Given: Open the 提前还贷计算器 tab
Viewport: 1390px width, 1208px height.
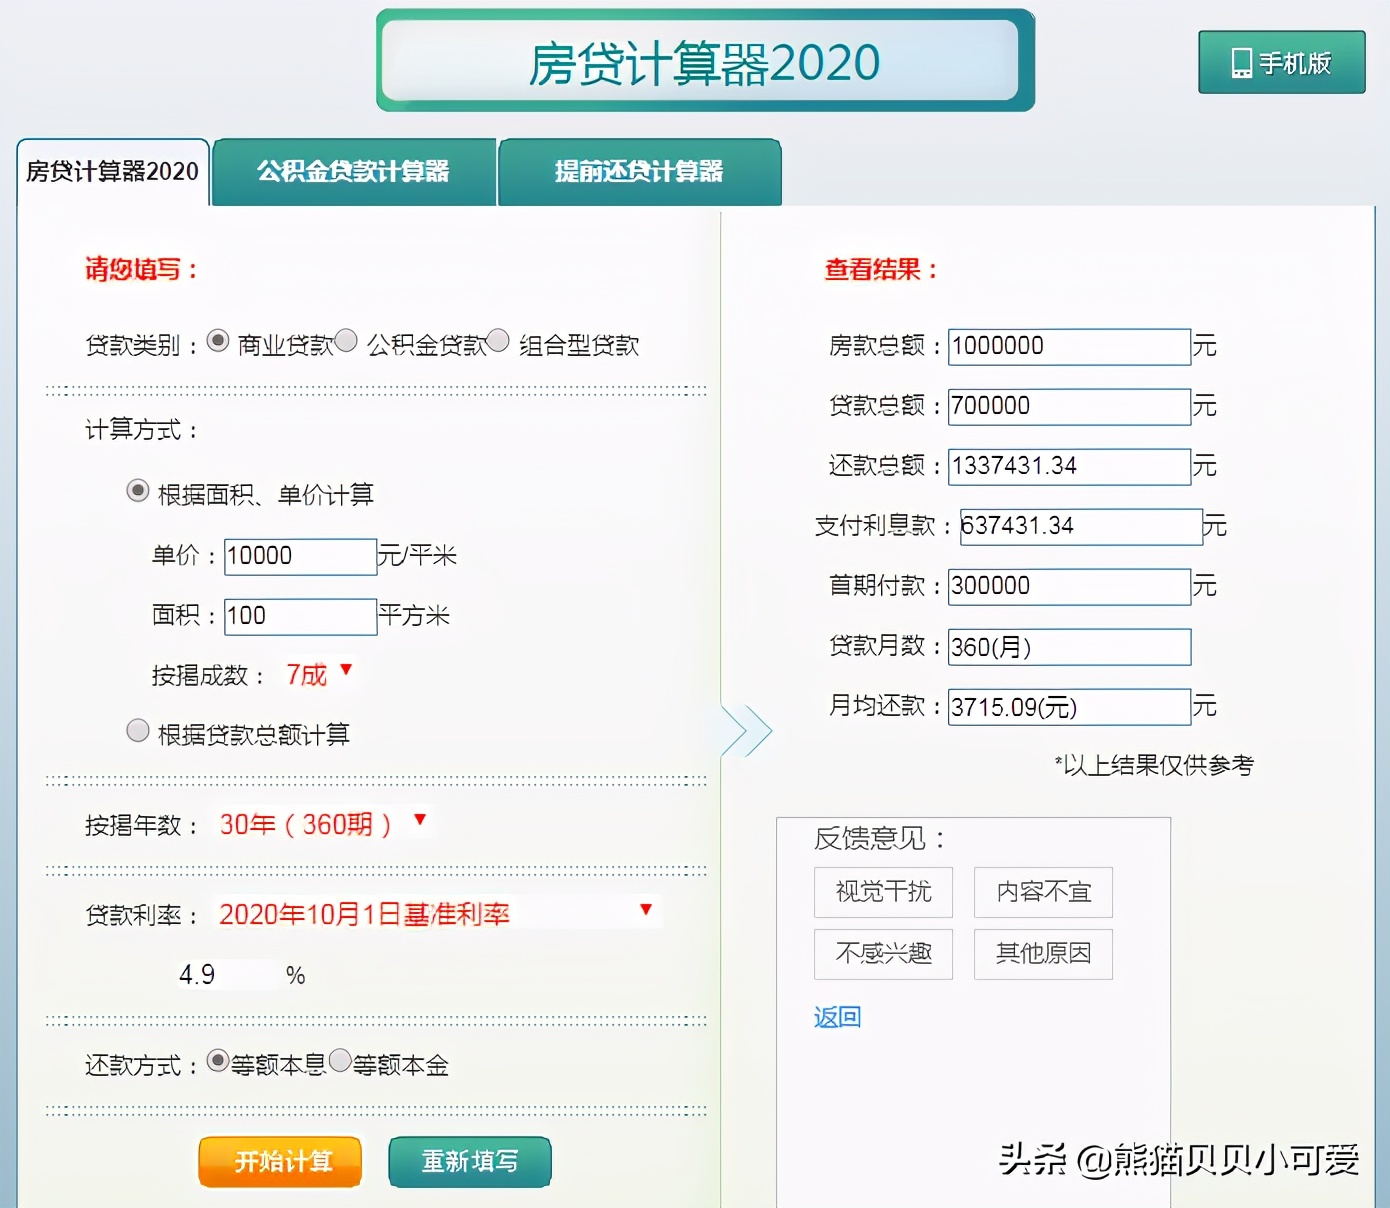Looking at the screenshot, I should coord(640,172).
